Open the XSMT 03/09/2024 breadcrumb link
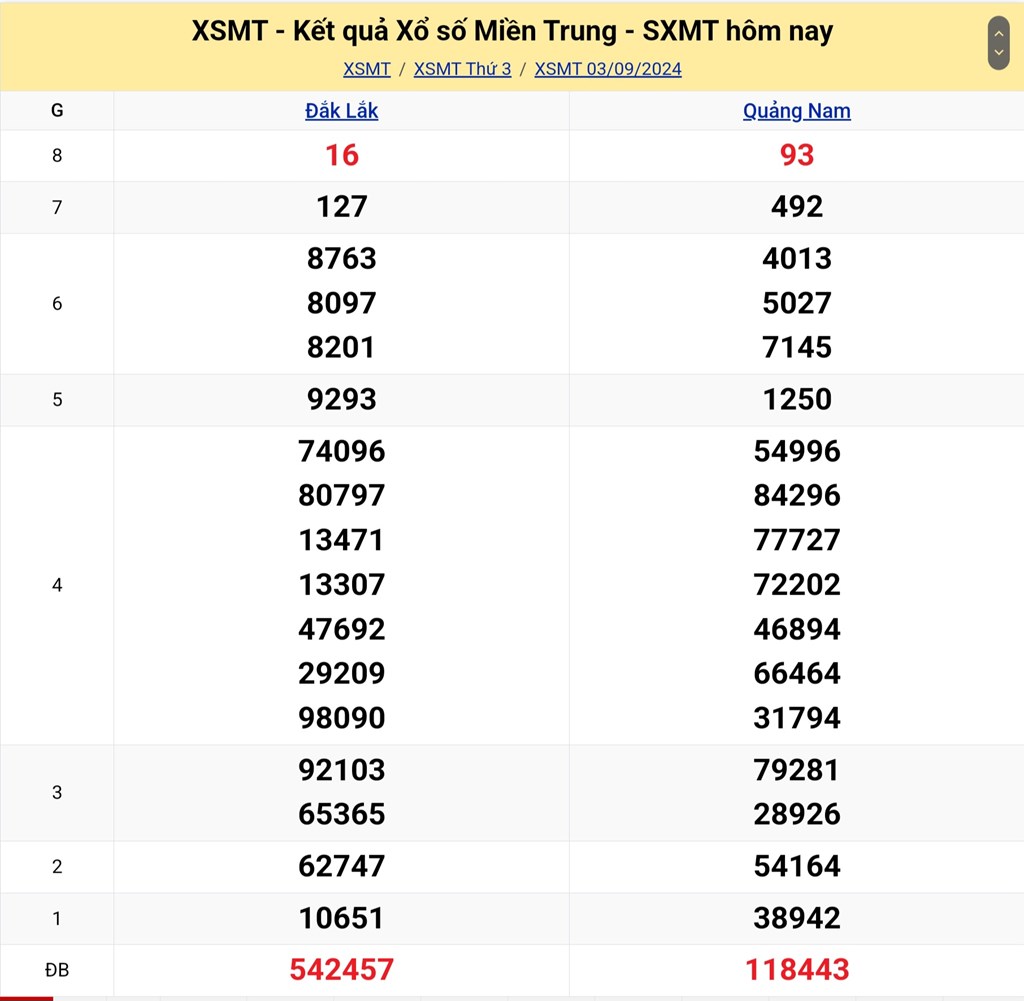This screenshot has height=1001, width=1024. (608, 69)
